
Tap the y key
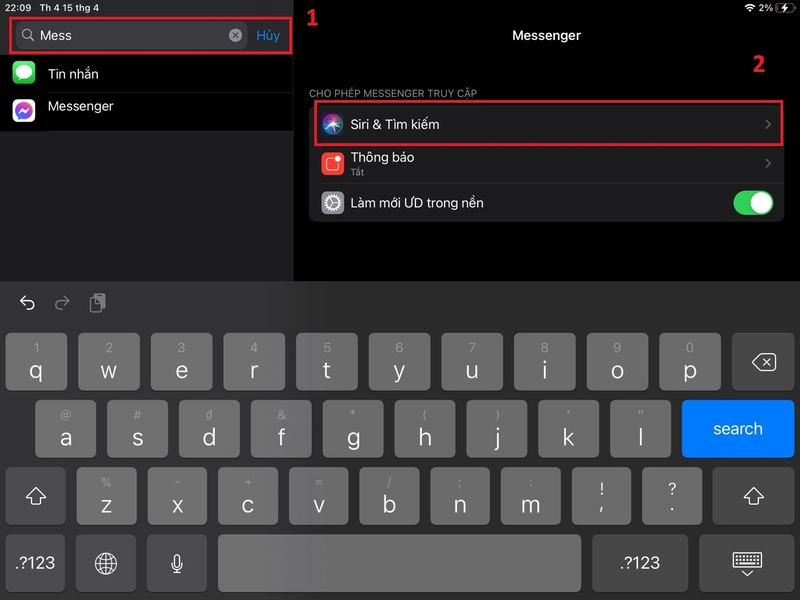(399, 362)
